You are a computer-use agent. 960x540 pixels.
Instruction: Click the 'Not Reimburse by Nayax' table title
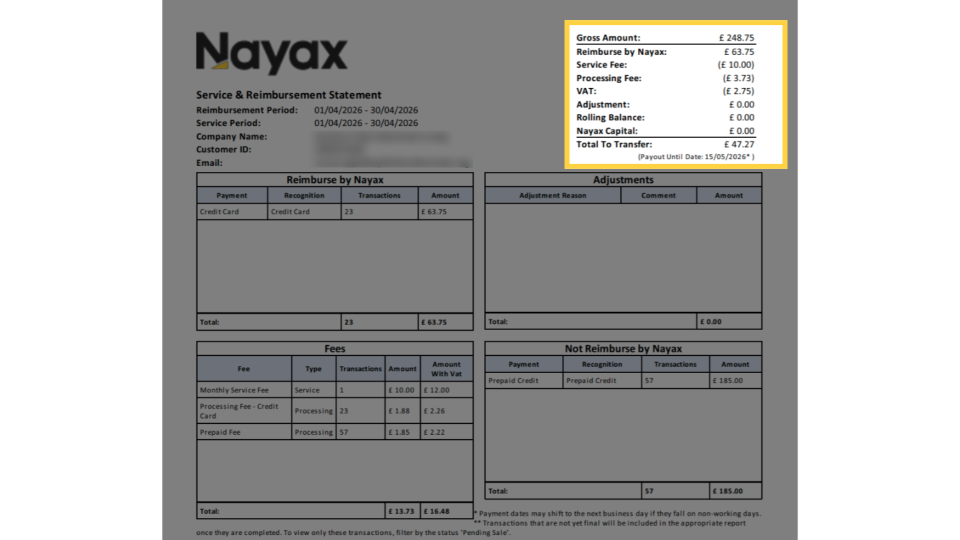point(623,349)
